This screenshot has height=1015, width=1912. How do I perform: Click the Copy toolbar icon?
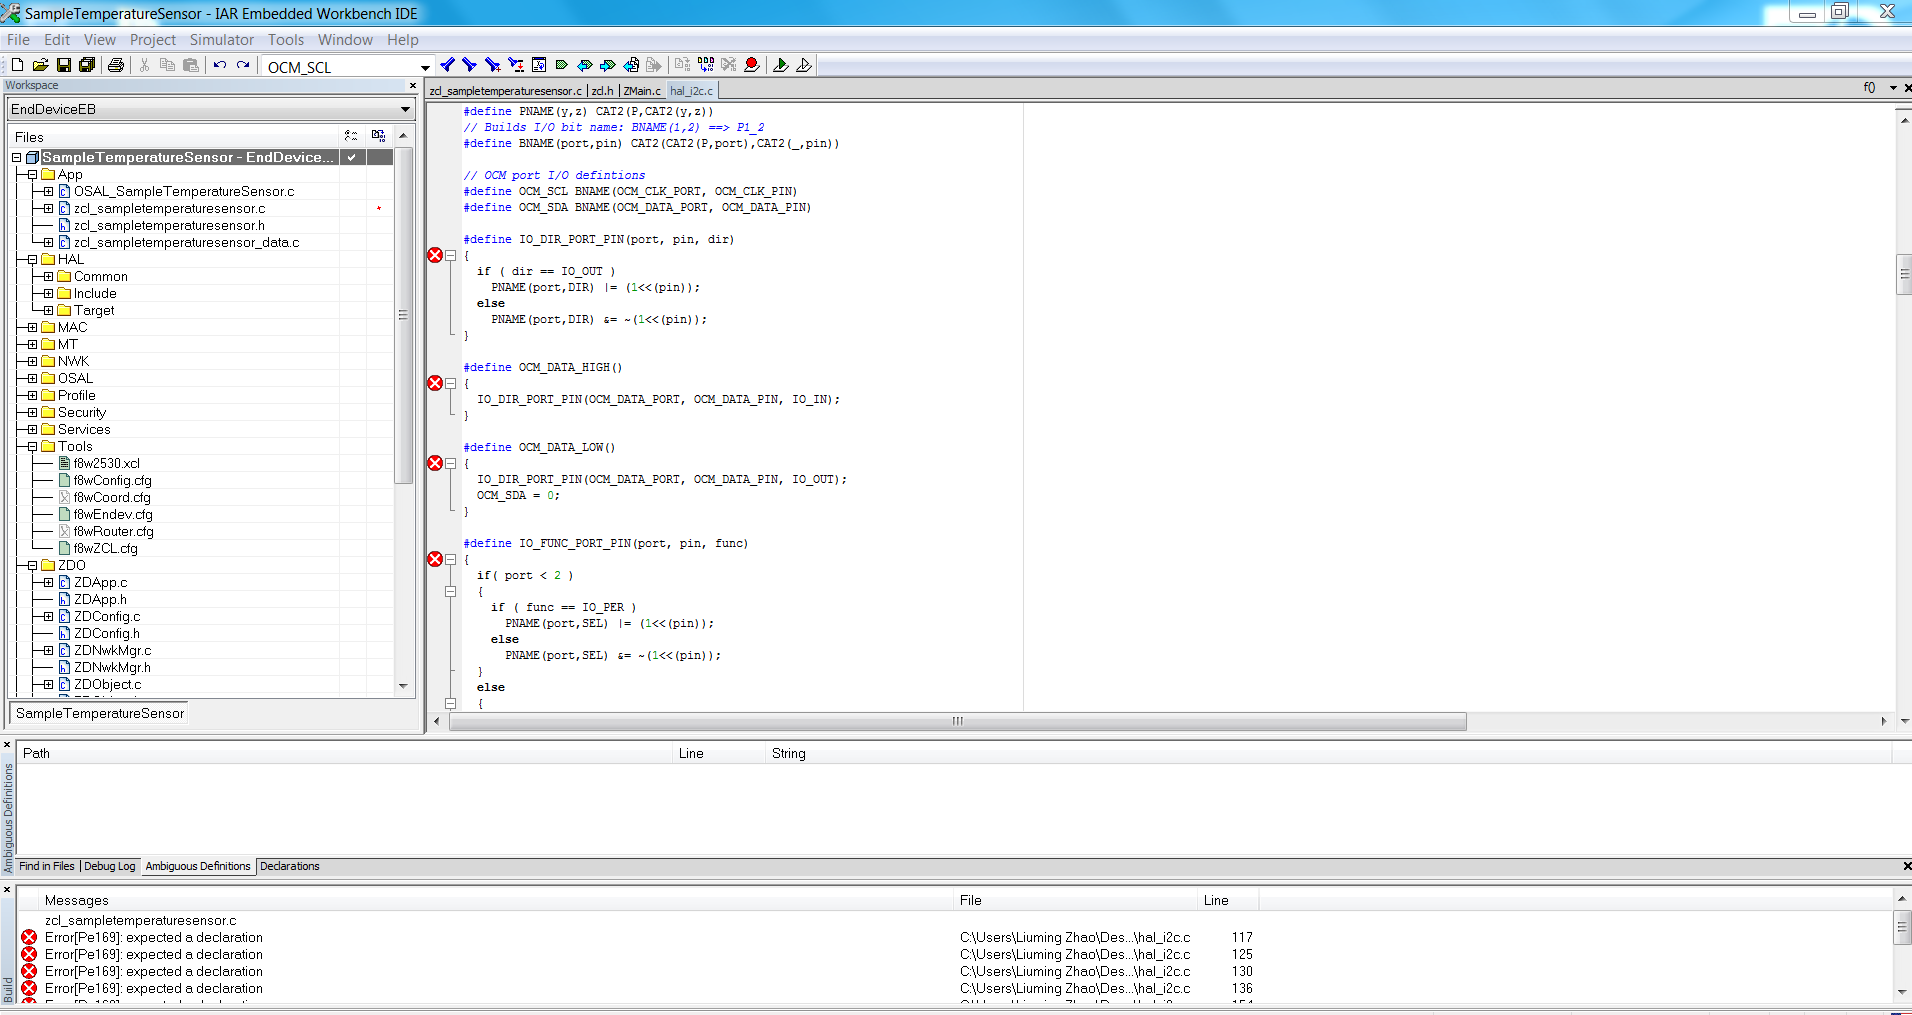(x=167, y=65)
